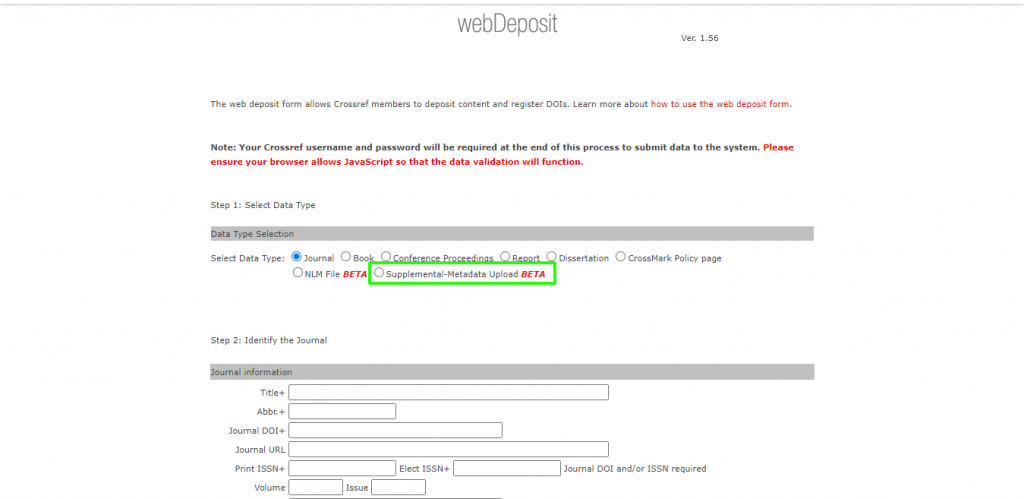
Task: Select the Book data type option
Action: pyautogui.click(x=346, y=257)
